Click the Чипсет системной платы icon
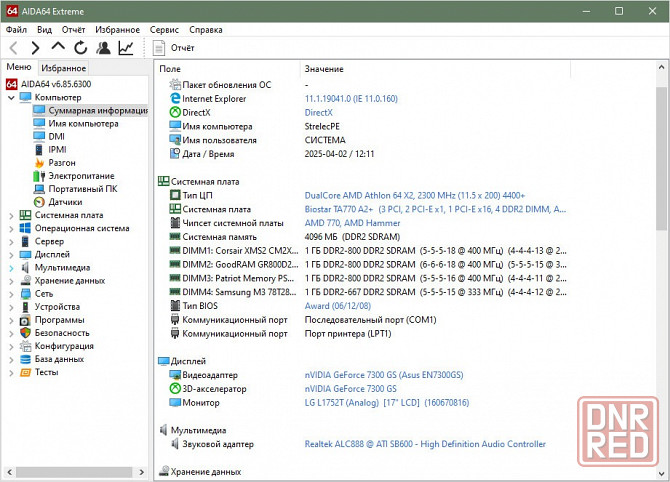 [x=175, y=223]
